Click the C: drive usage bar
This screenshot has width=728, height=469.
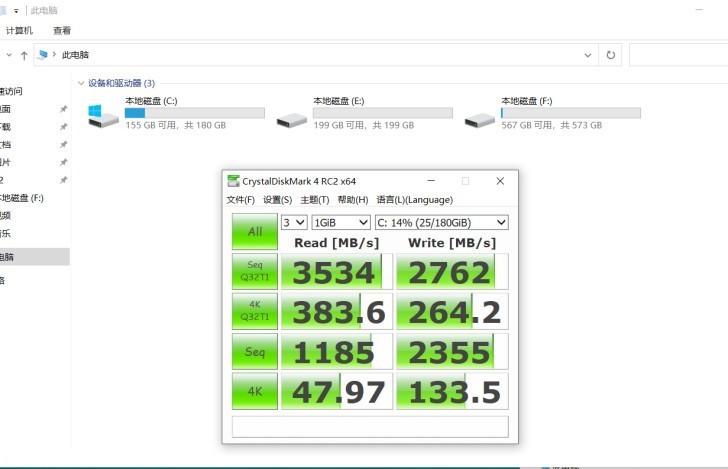click(195, 113)
